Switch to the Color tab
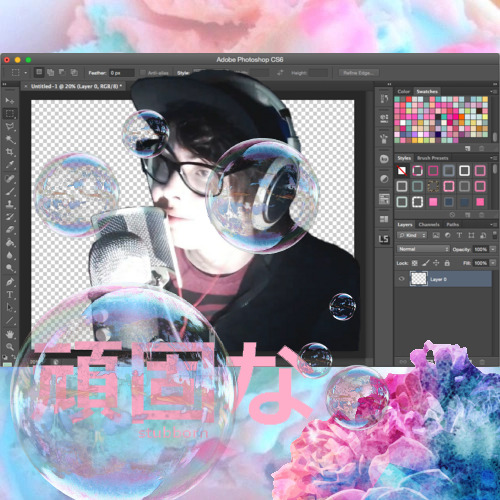 [x=403, y=91]
